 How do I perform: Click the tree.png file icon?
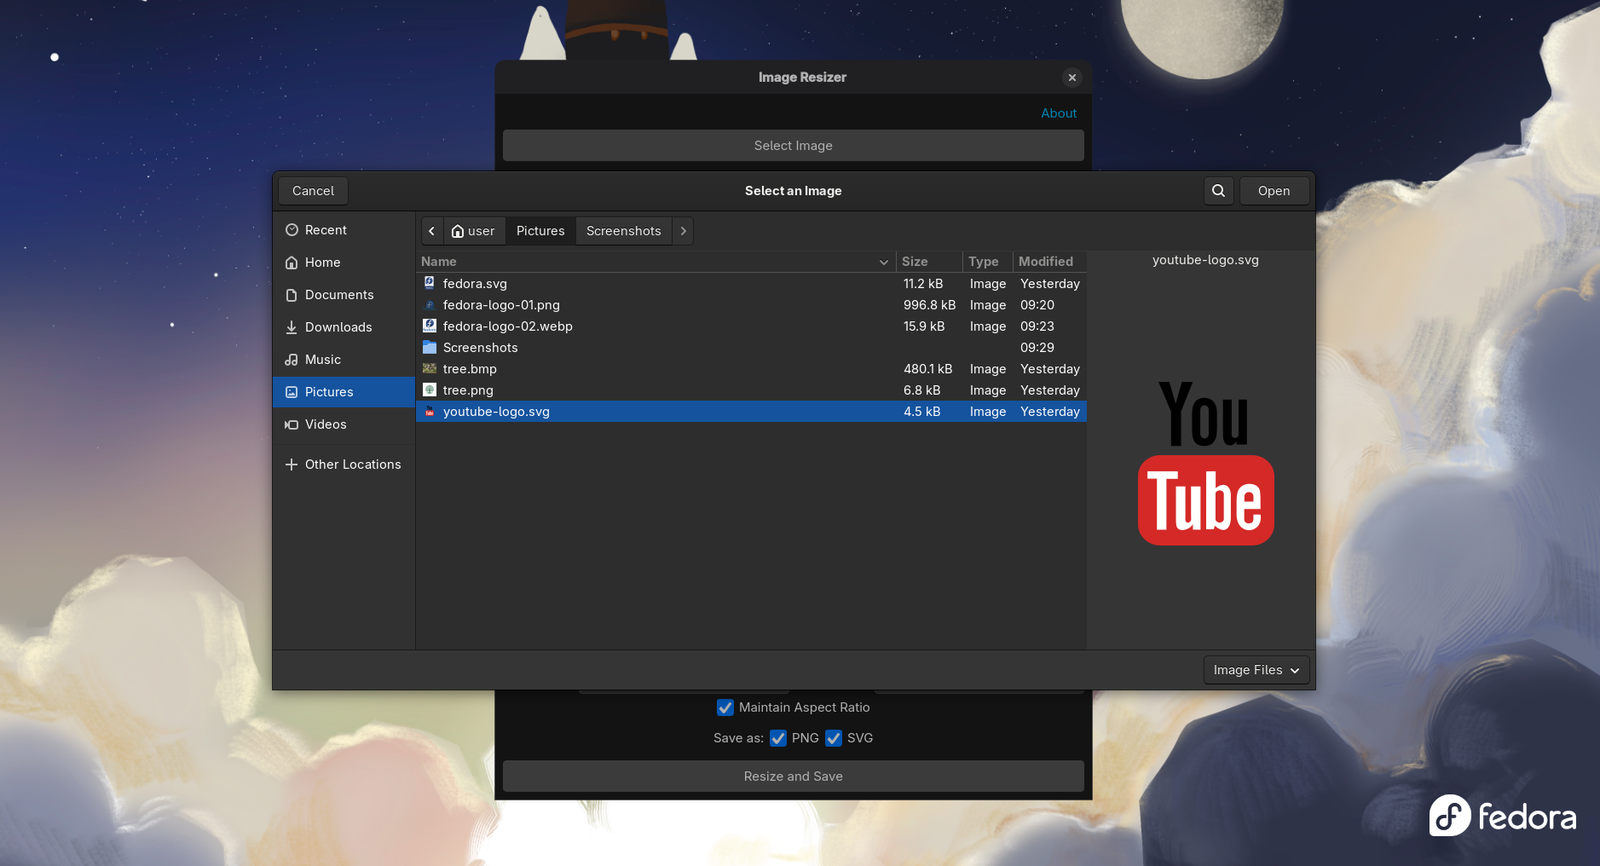tap(429, 390)
